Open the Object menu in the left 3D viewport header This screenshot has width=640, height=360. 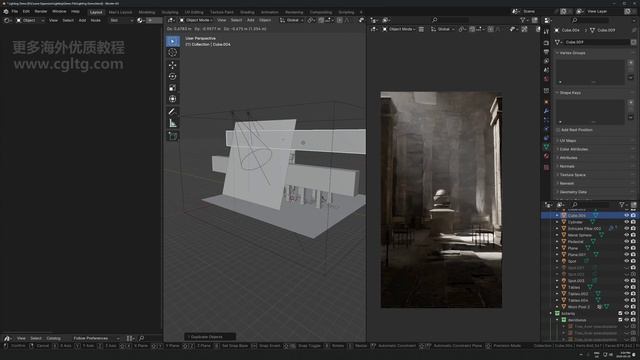tap(265, 20)
